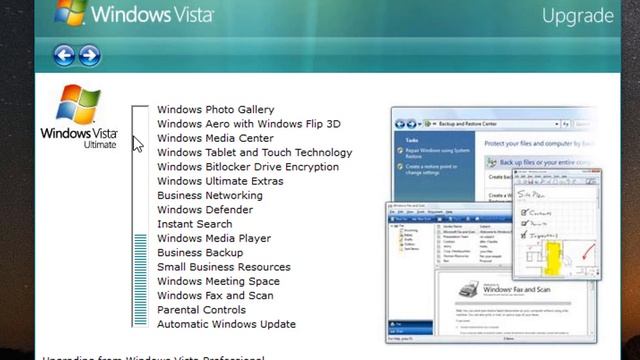Viewport: 640px width, 360px height.
Task: Select Windows Bitlocker Drive Encryption
Action: [248, 167]
